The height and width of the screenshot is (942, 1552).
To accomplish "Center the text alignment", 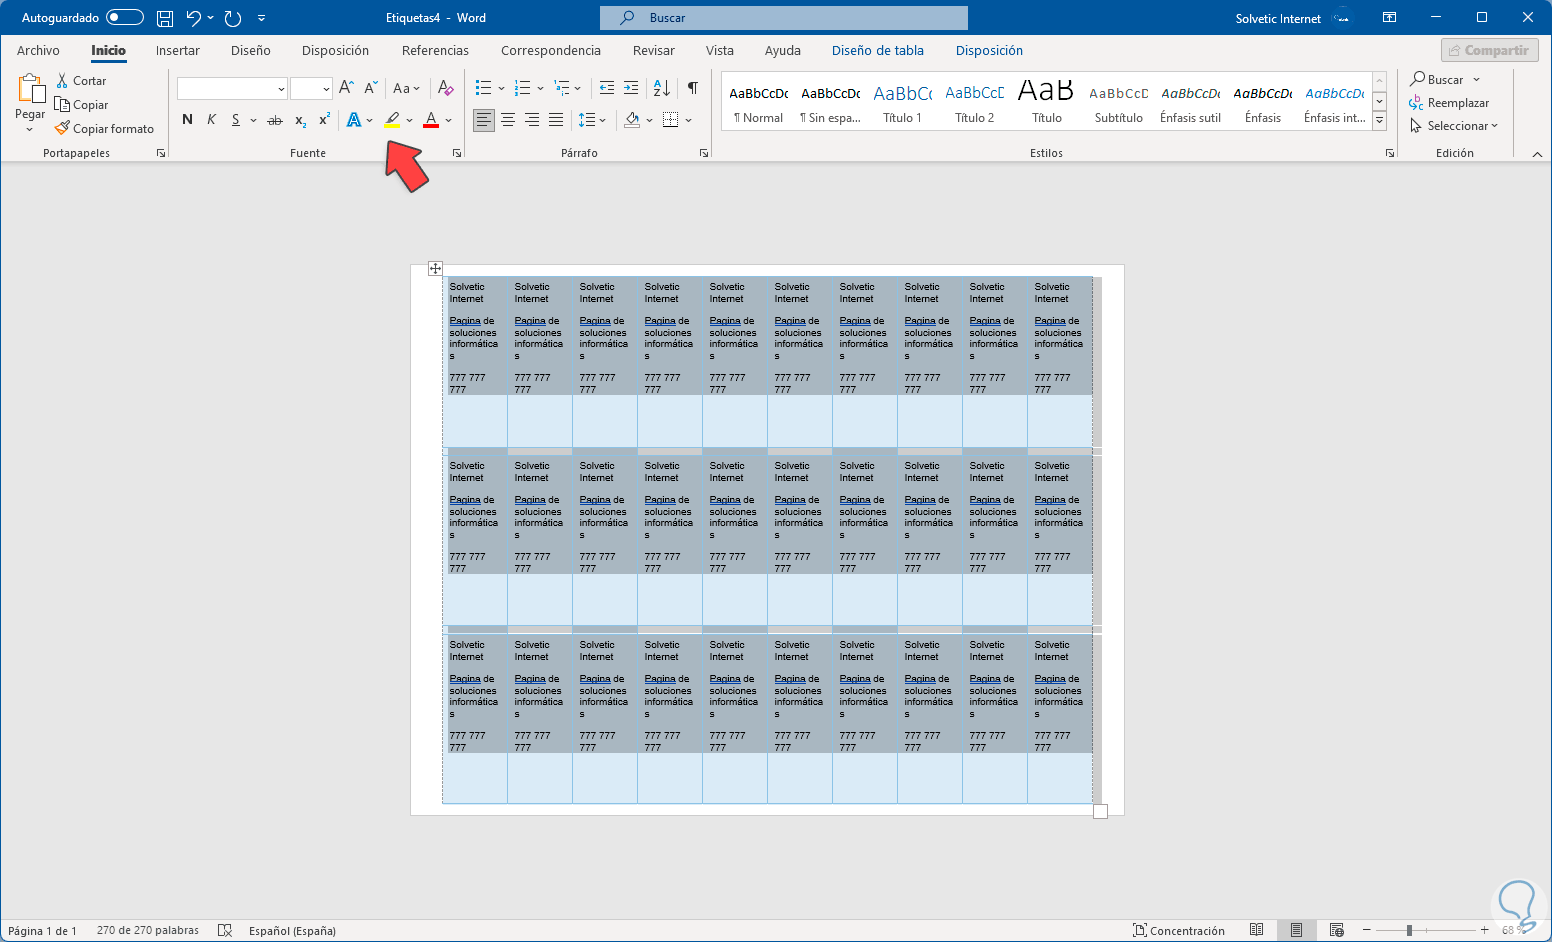I will pos(508,120).
